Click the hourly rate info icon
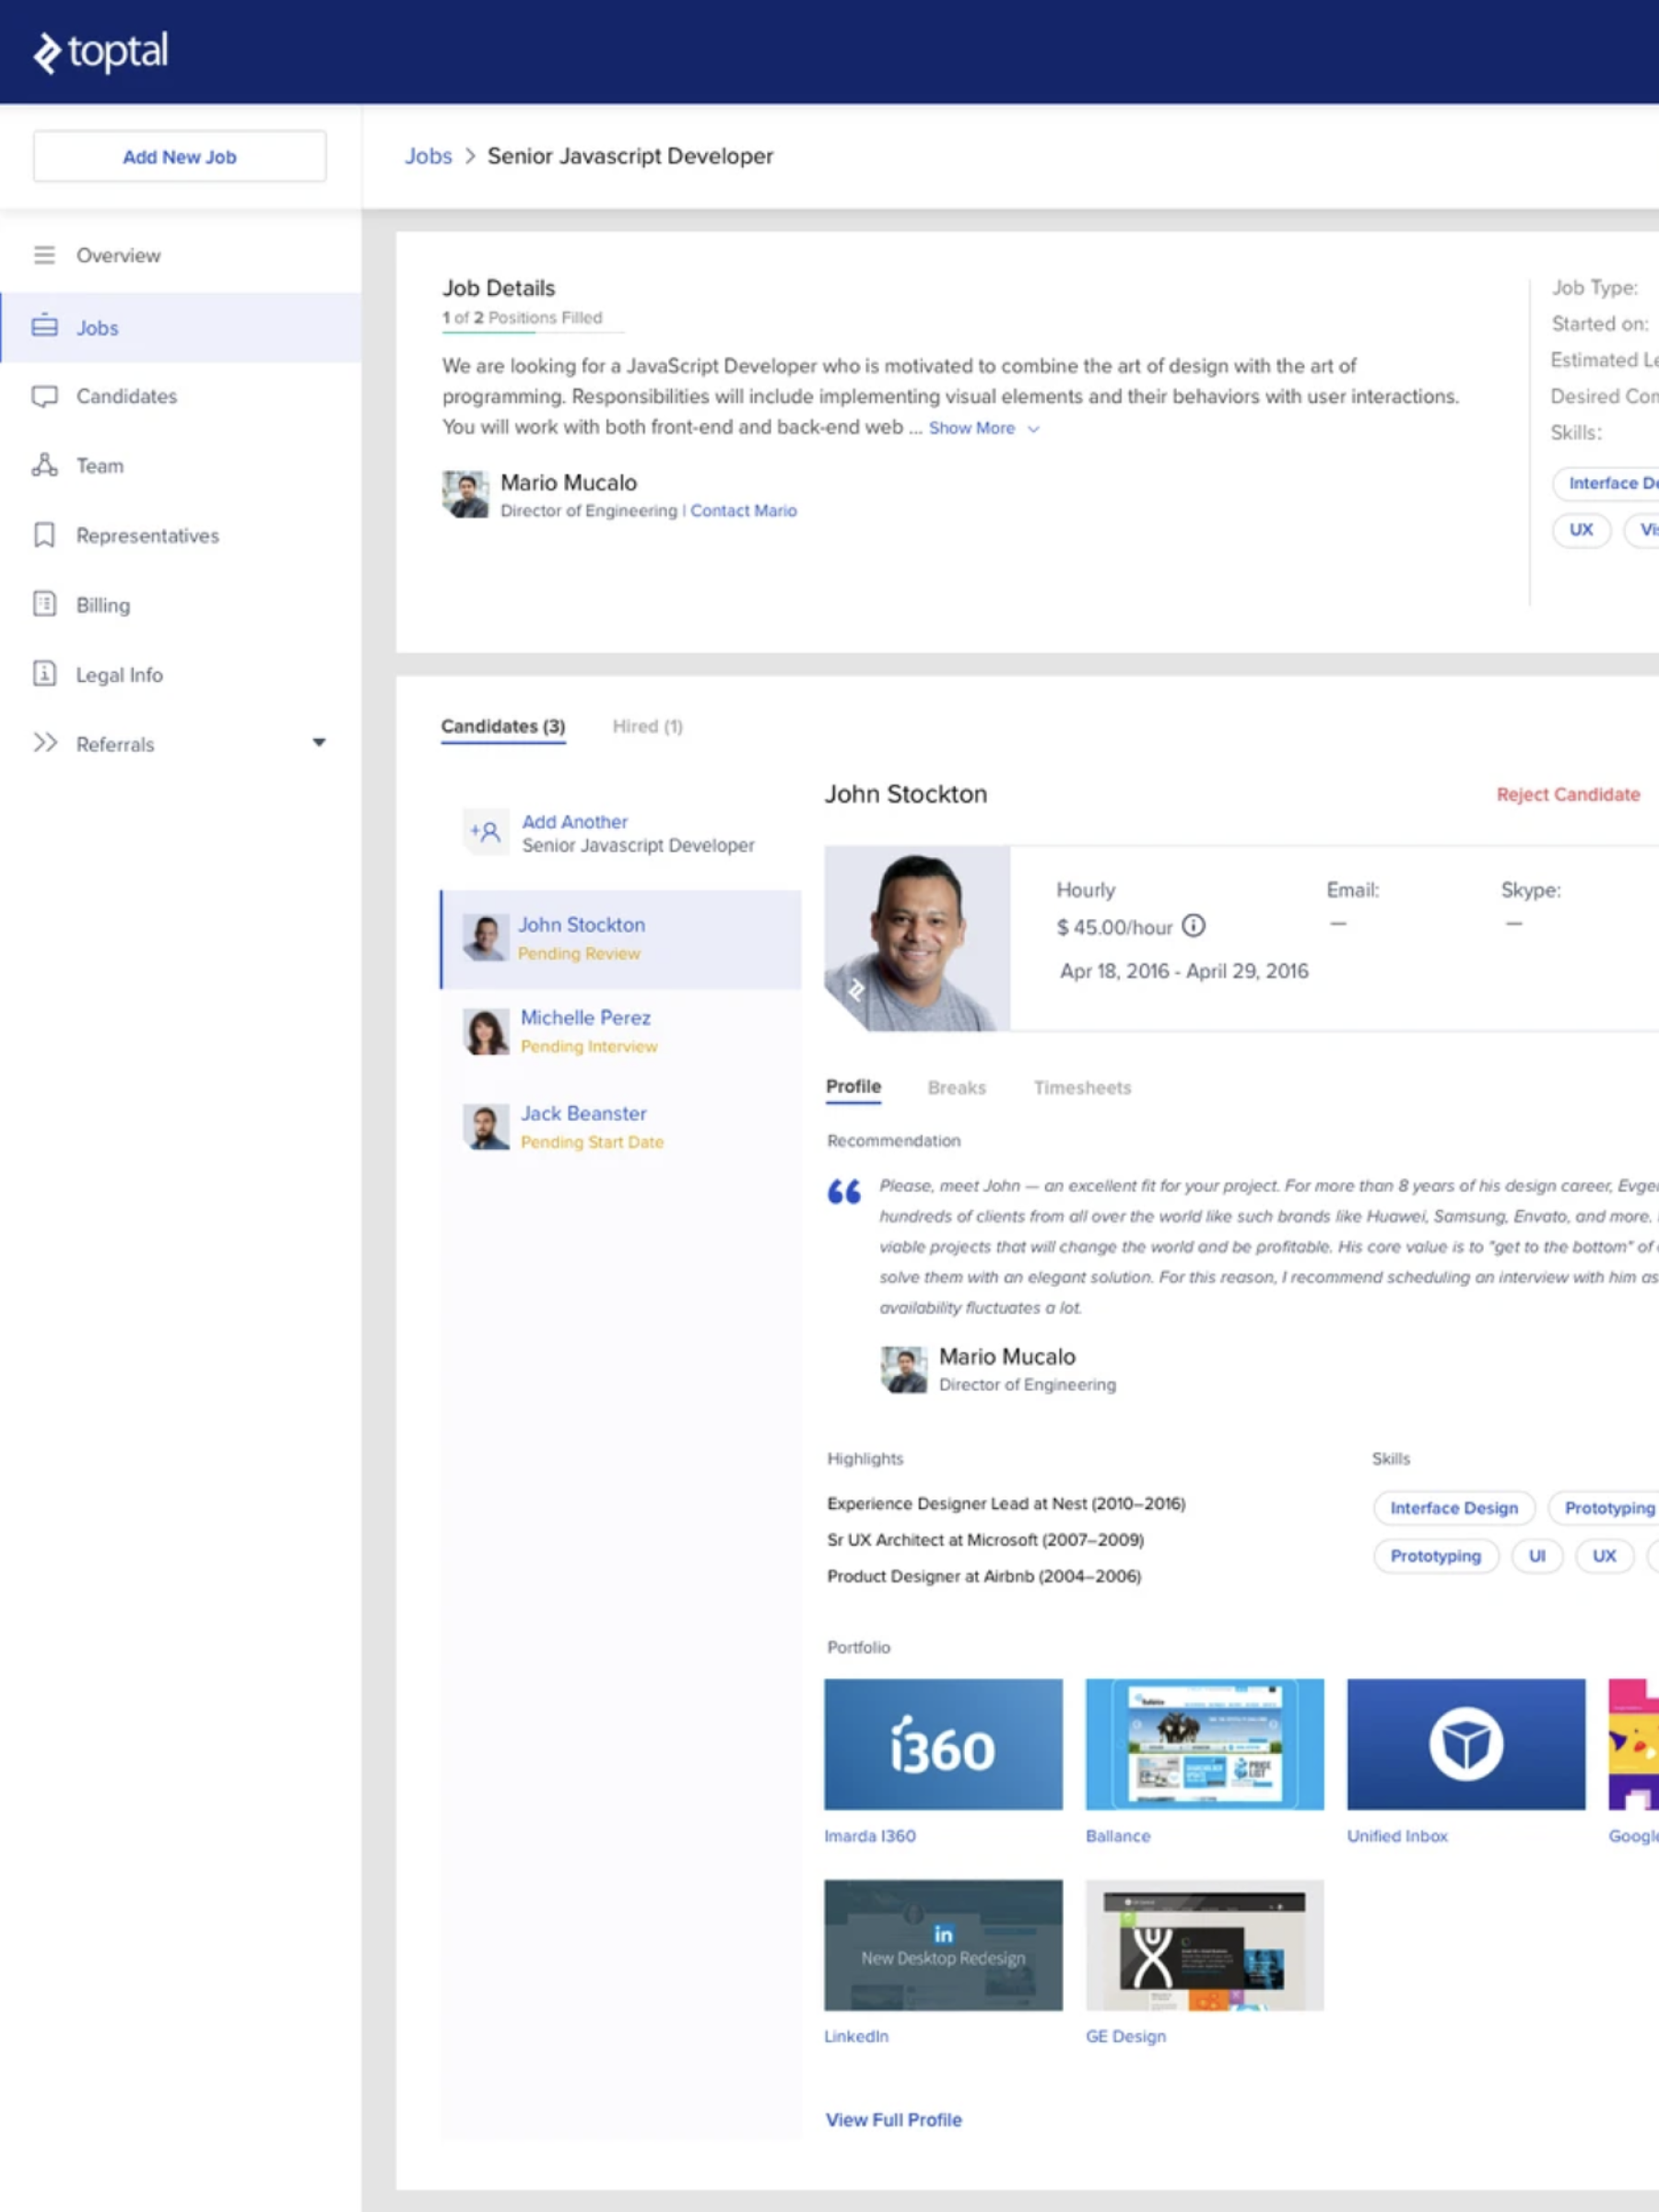This screenshot has height=2212, width=1659. [1193, 926]
